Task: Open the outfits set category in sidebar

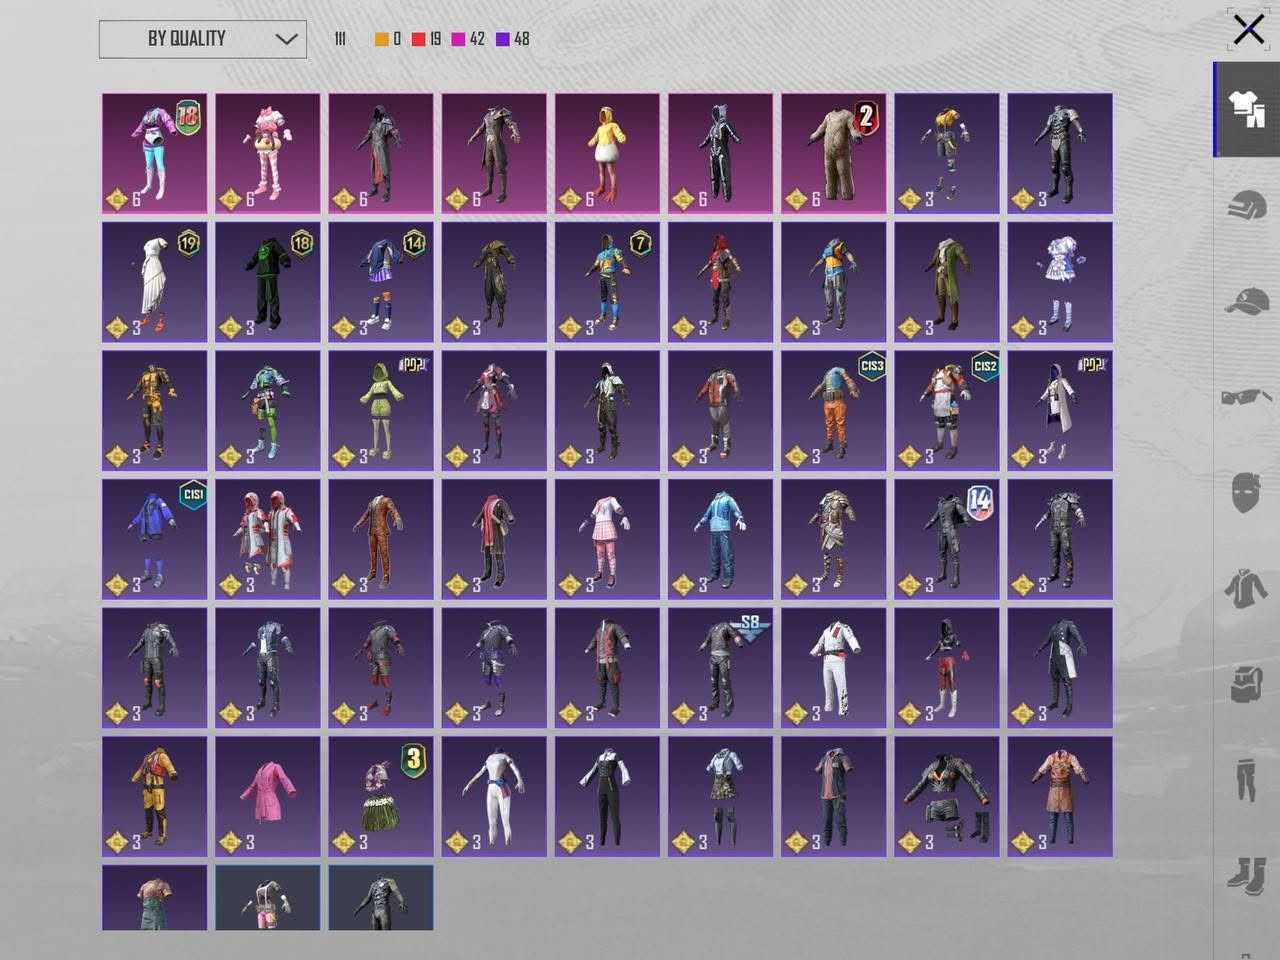Action: 1247,109
